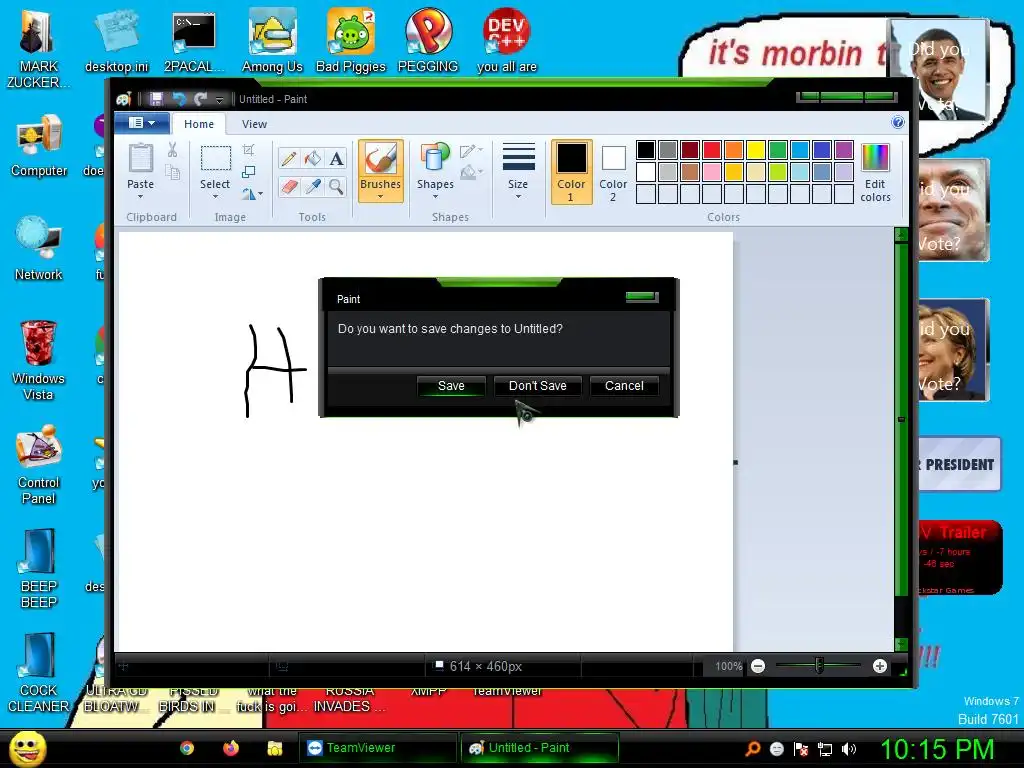The width and height of the screenshot is (1024, 768).
Task: Click the Brushes tool icon
Action: [x=380, y=159]
